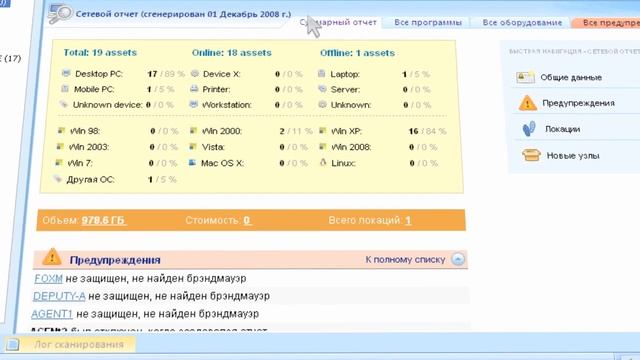640x360 pixels.
Task: Click the warning icon in Предупреждения header
Action: pos(52,257)
